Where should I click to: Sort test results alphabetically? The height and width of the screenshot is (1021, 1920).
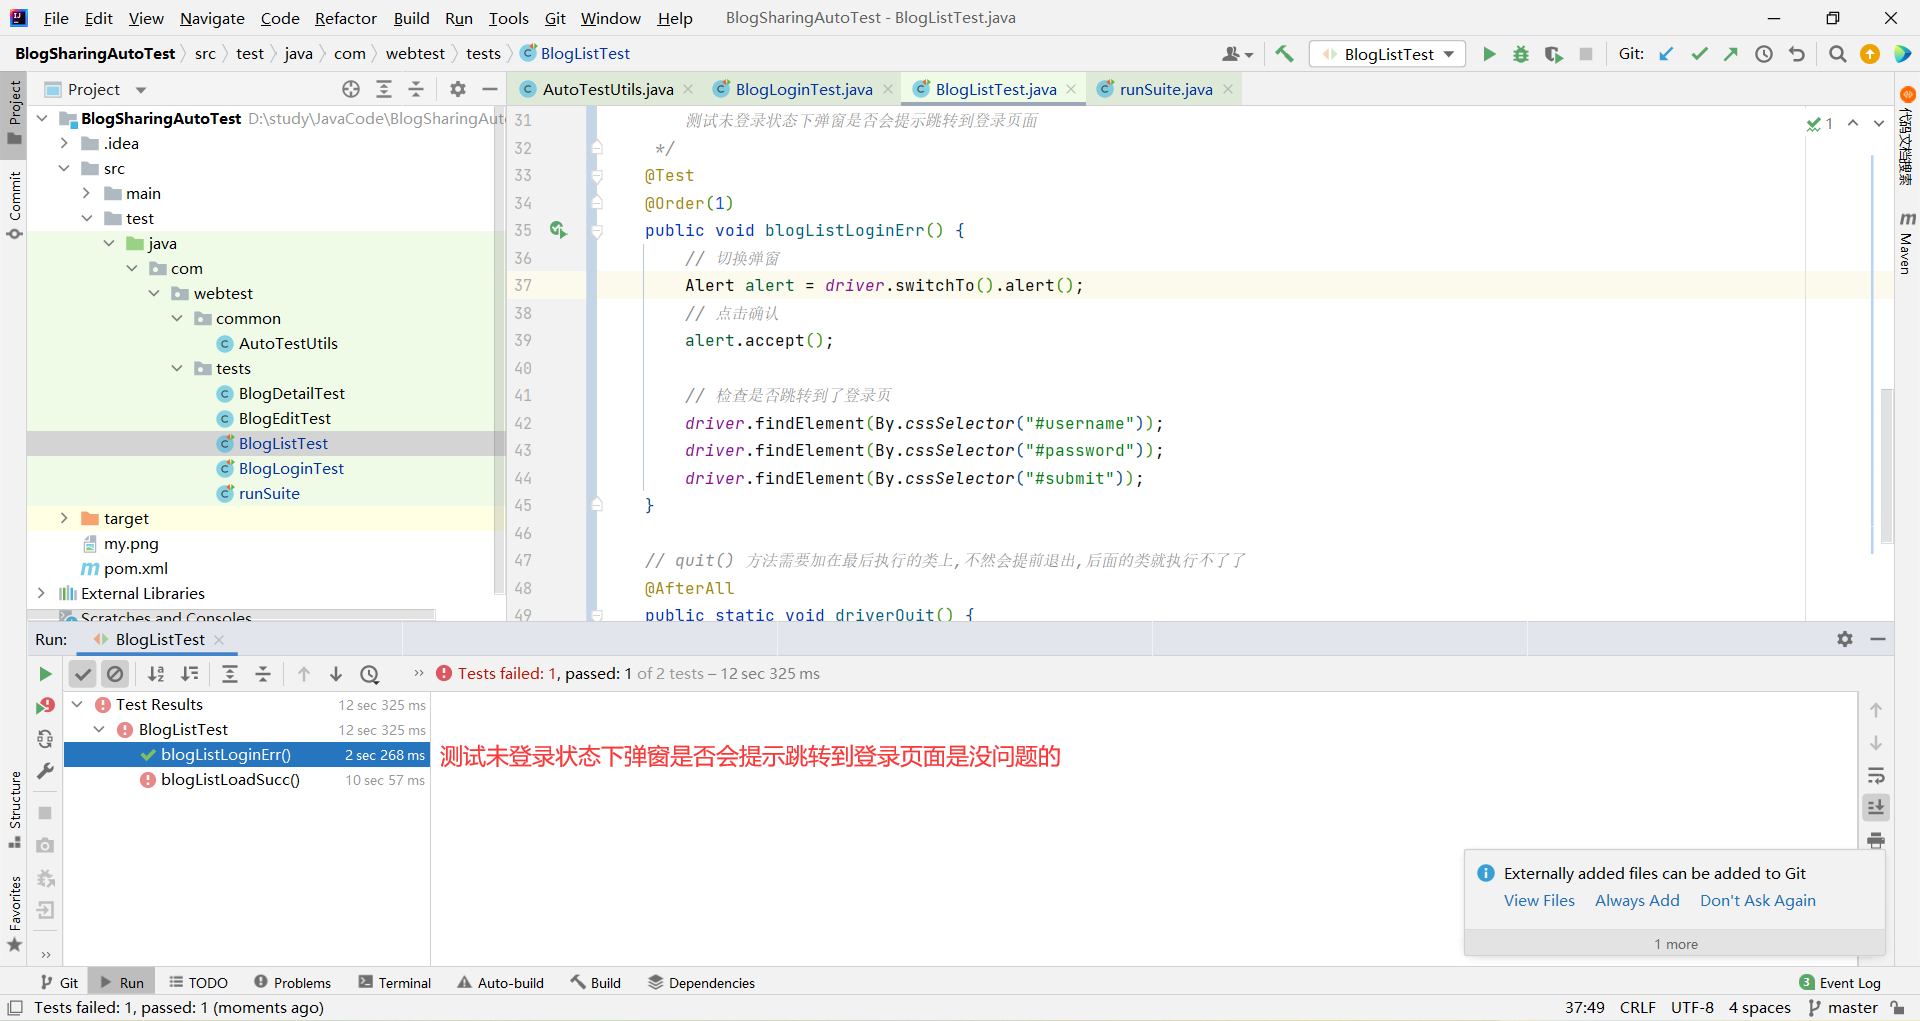156,674
